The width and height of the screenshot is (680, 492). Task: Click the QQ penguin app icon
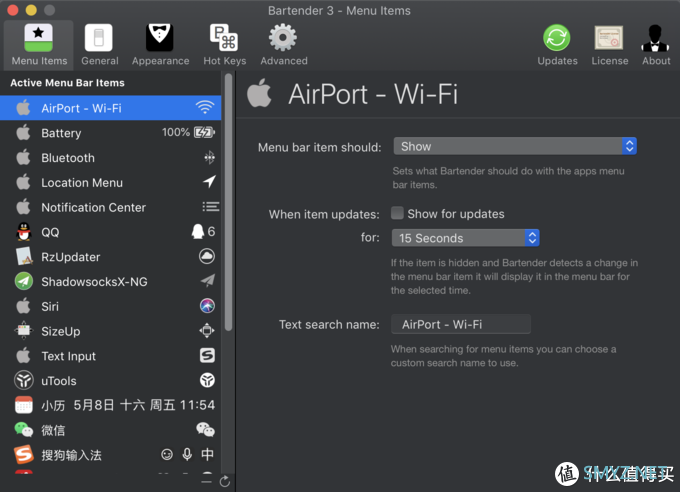[24, 232]
